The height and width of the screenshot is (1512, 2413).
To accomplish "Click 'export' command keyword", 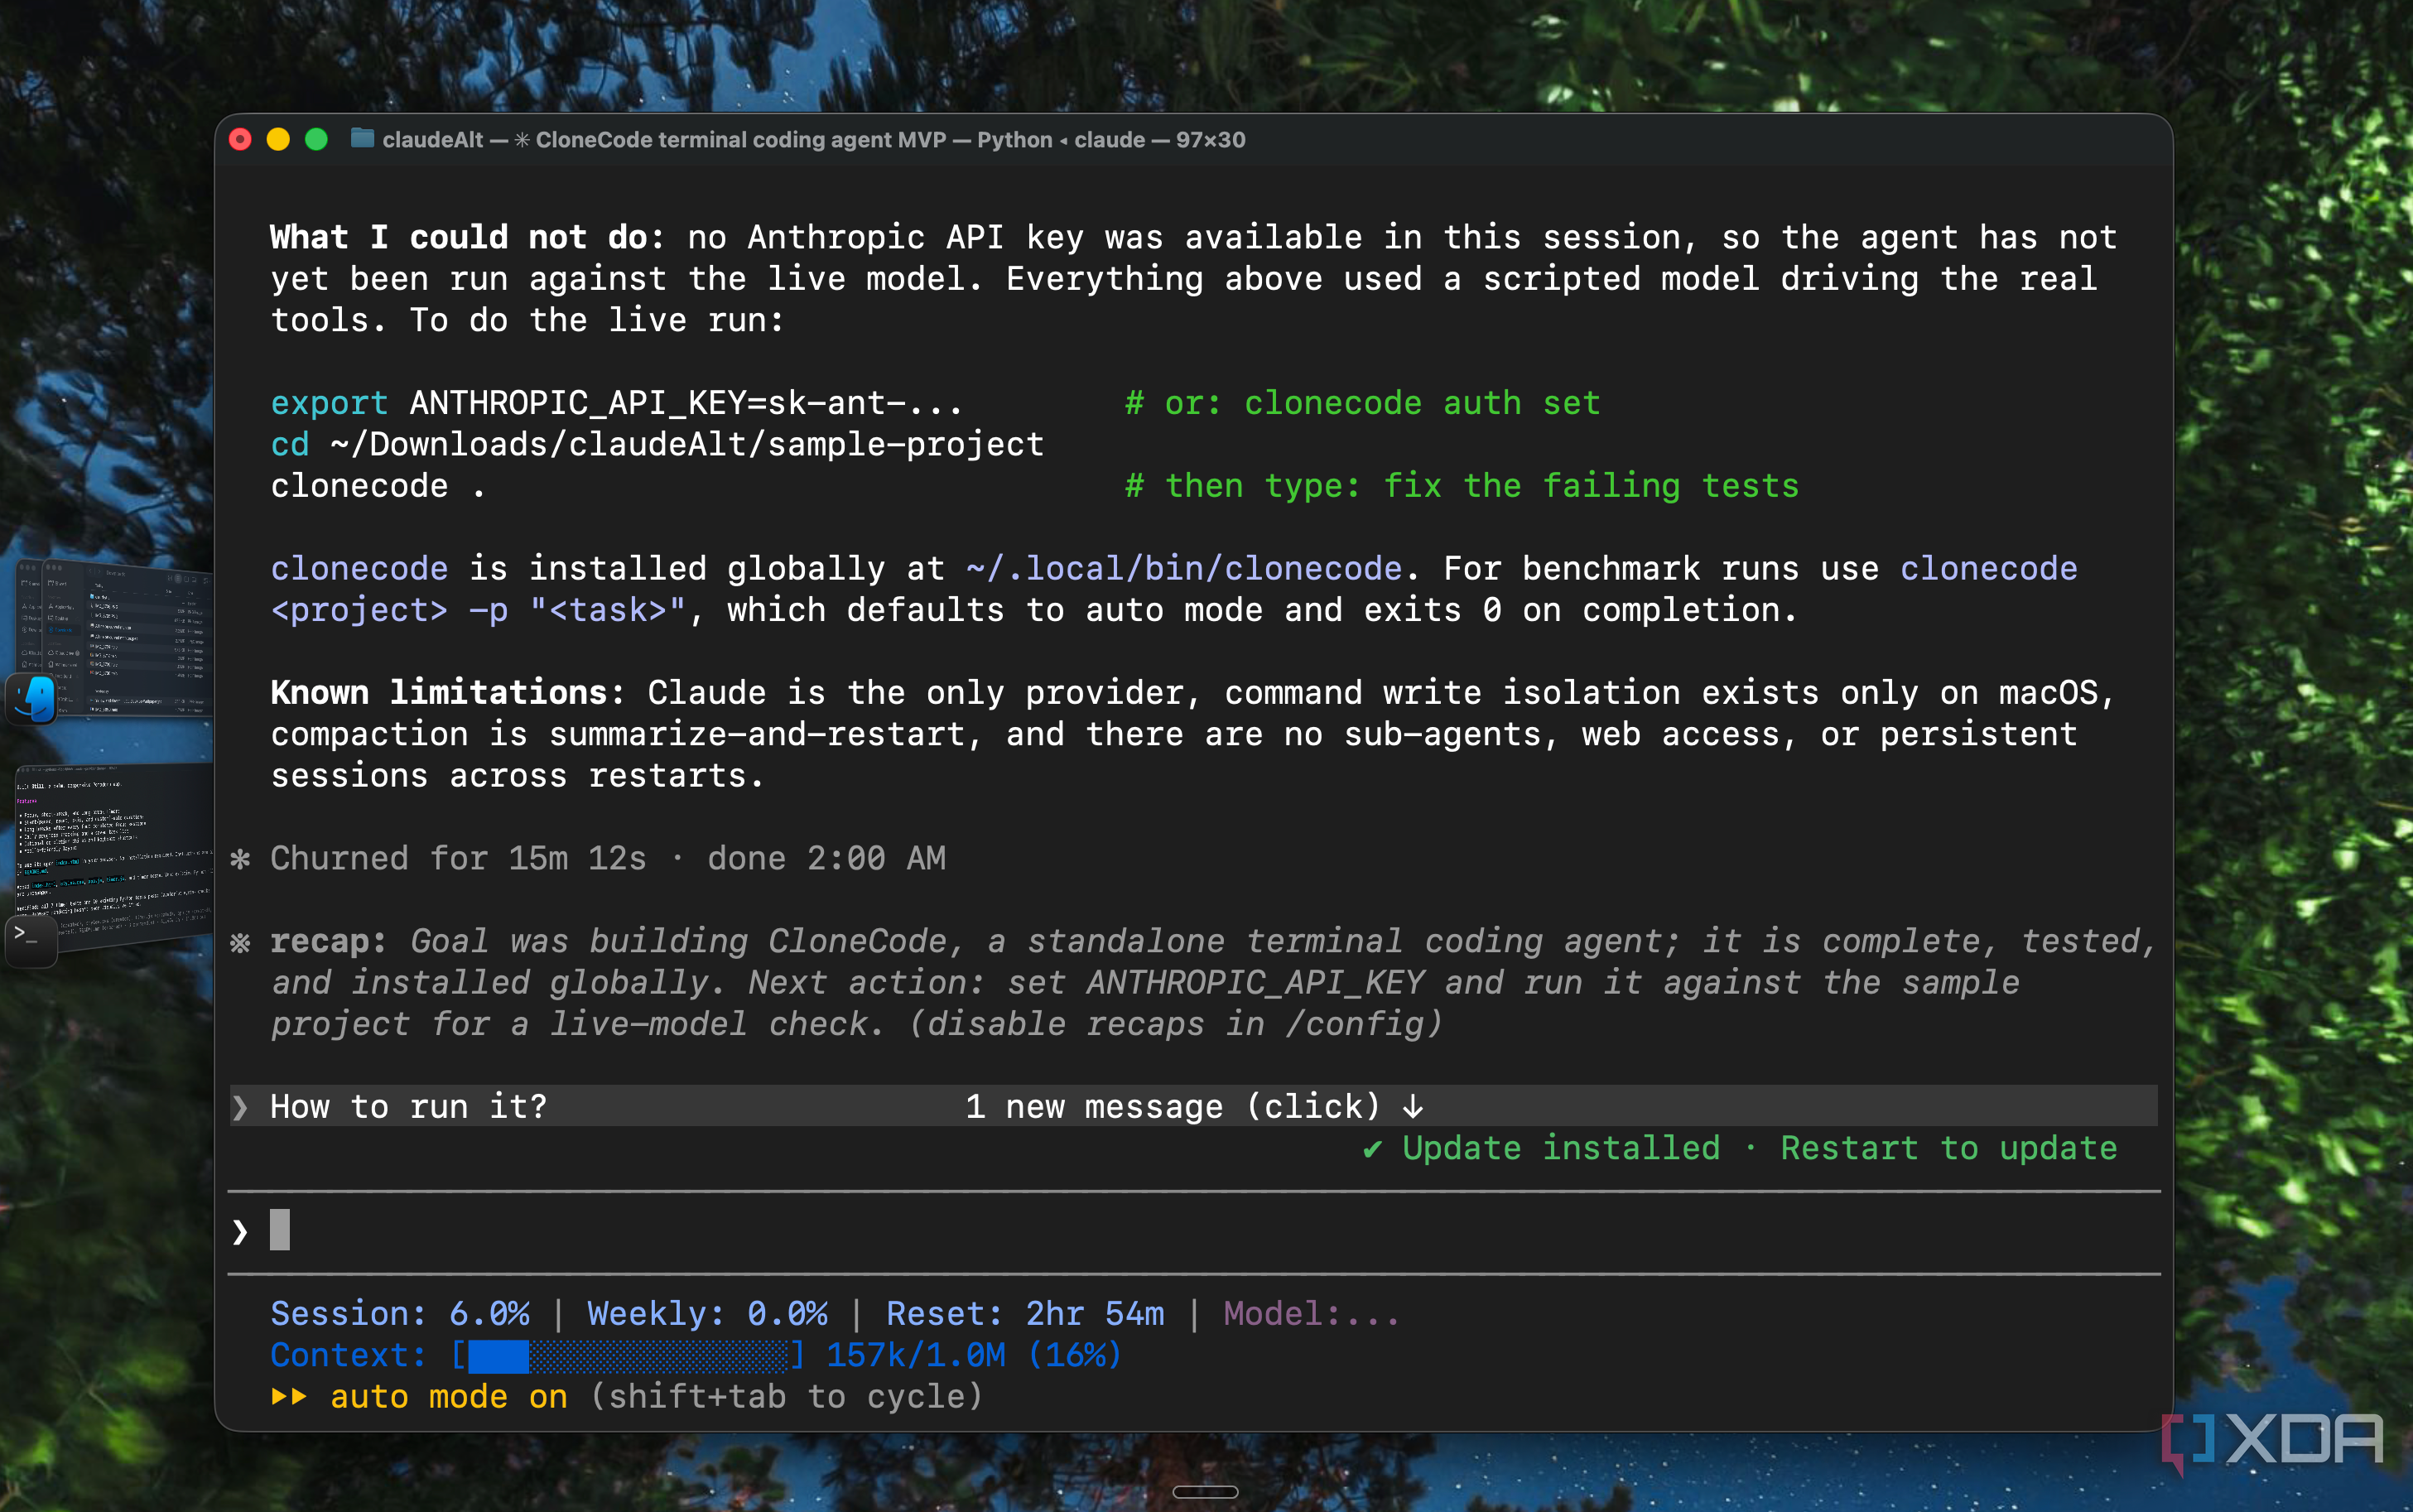I will (329, 403).
